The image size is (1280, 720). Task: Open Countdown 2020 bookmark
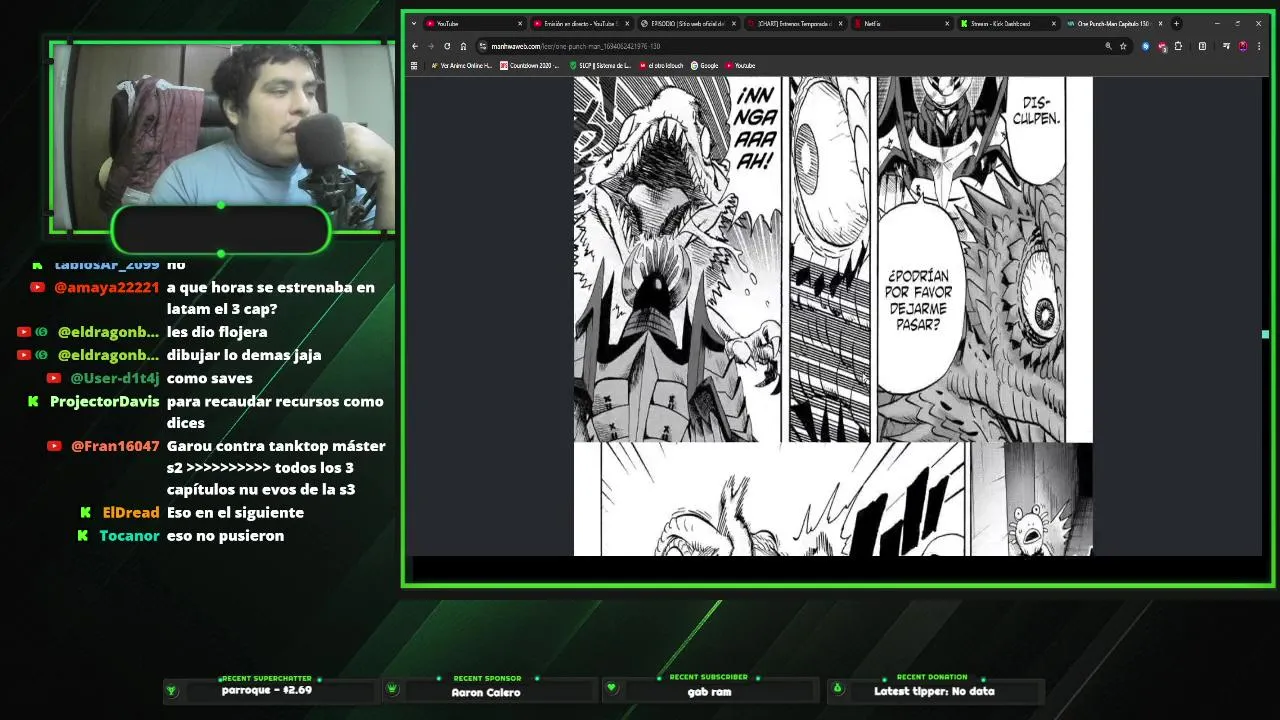tap(530, 66)
